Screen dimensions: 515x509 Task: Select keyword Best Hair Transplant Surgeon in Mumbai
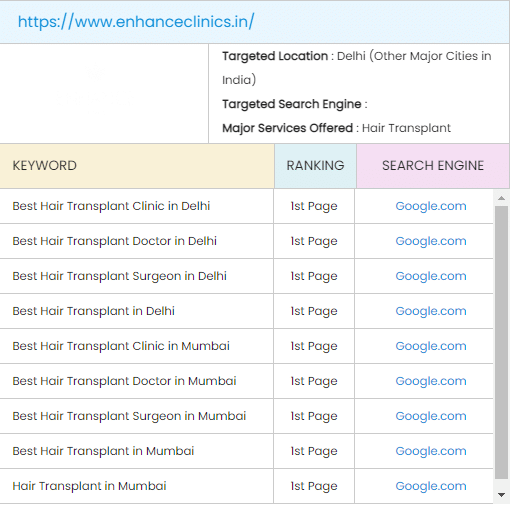(x=129, y=416)
